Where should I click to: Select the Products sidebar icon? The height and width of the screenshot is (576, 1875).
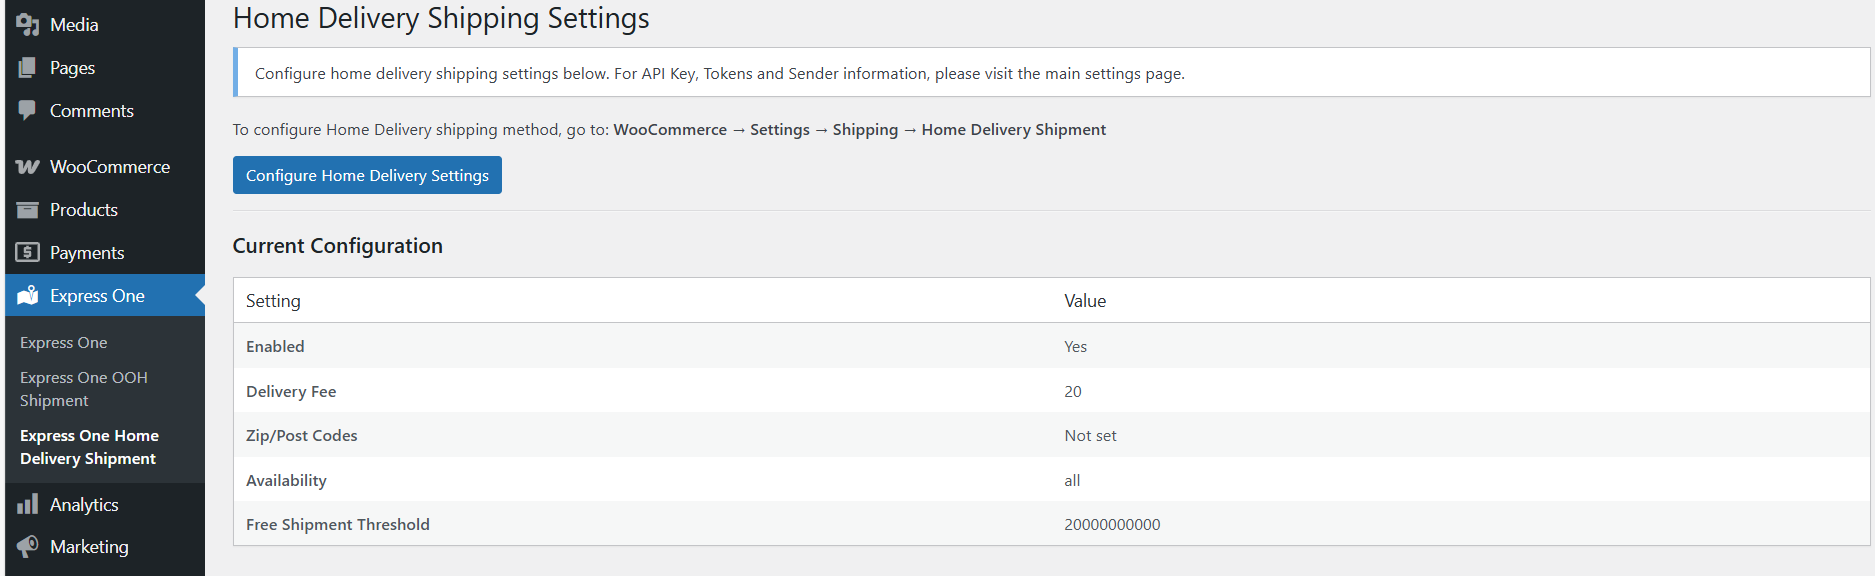29,209
